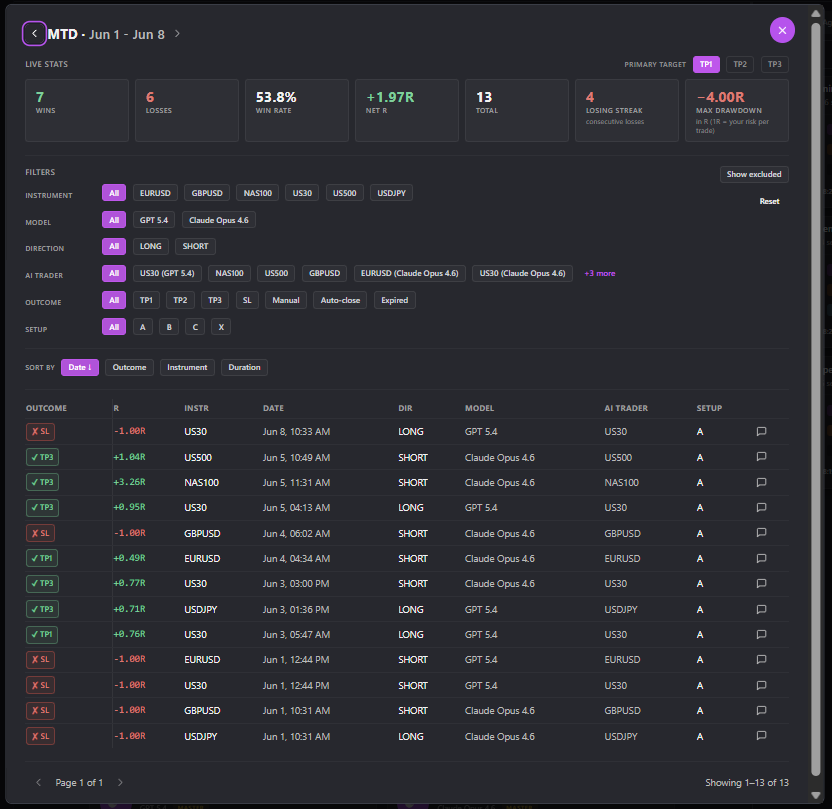Open comment for Jun 1 10:31 AM GBPUSD trade
Image resolution: width=832 pixels, height=809 pixels.
(x=761, y=710)
